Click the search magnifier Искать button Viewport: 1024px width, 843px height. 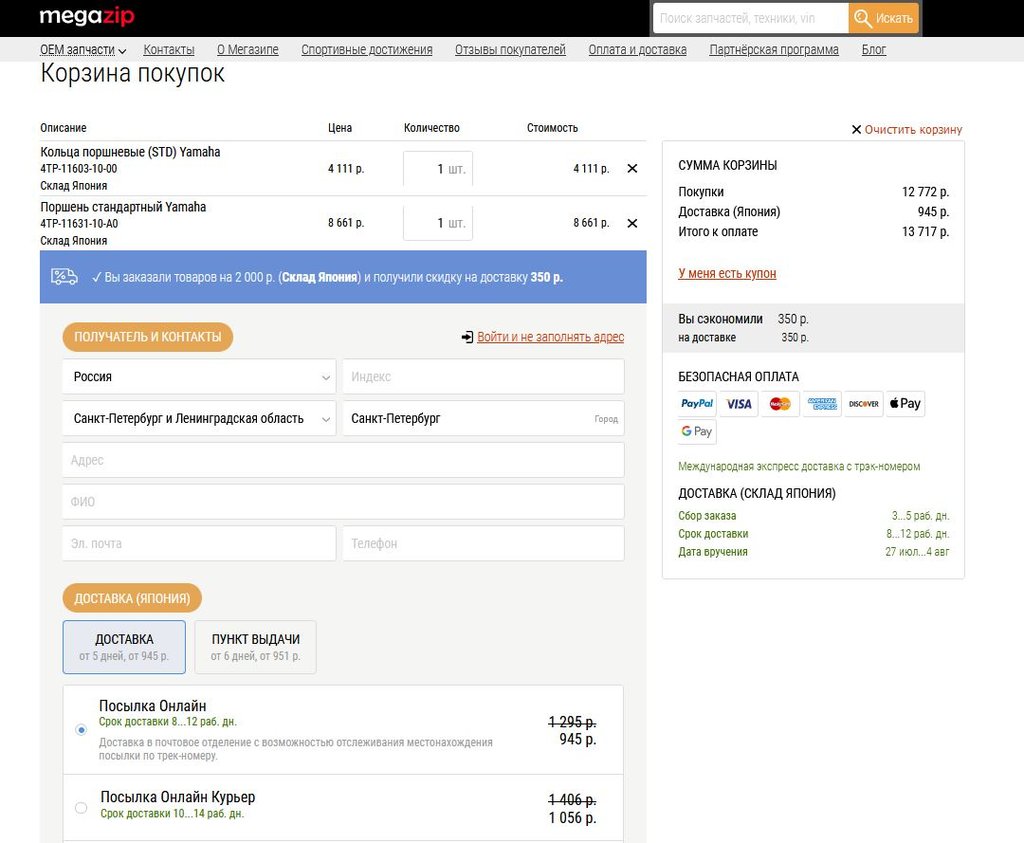[x=884, y=18]
